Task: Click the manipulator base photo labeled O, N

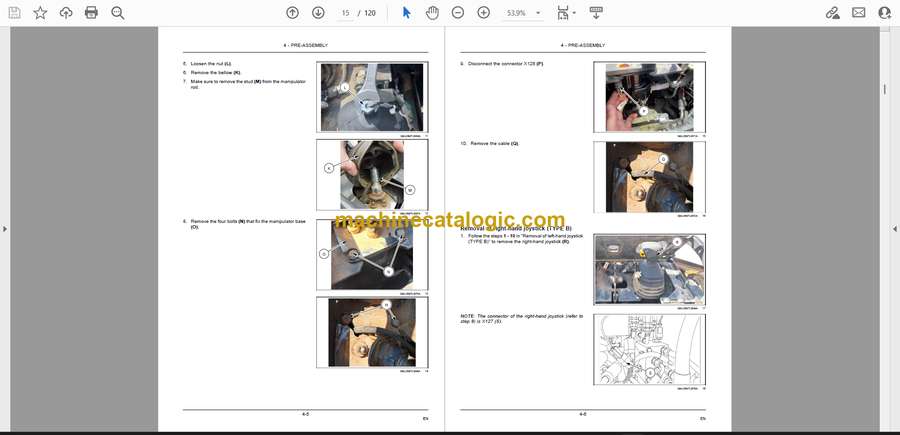Action: (372, 255)
